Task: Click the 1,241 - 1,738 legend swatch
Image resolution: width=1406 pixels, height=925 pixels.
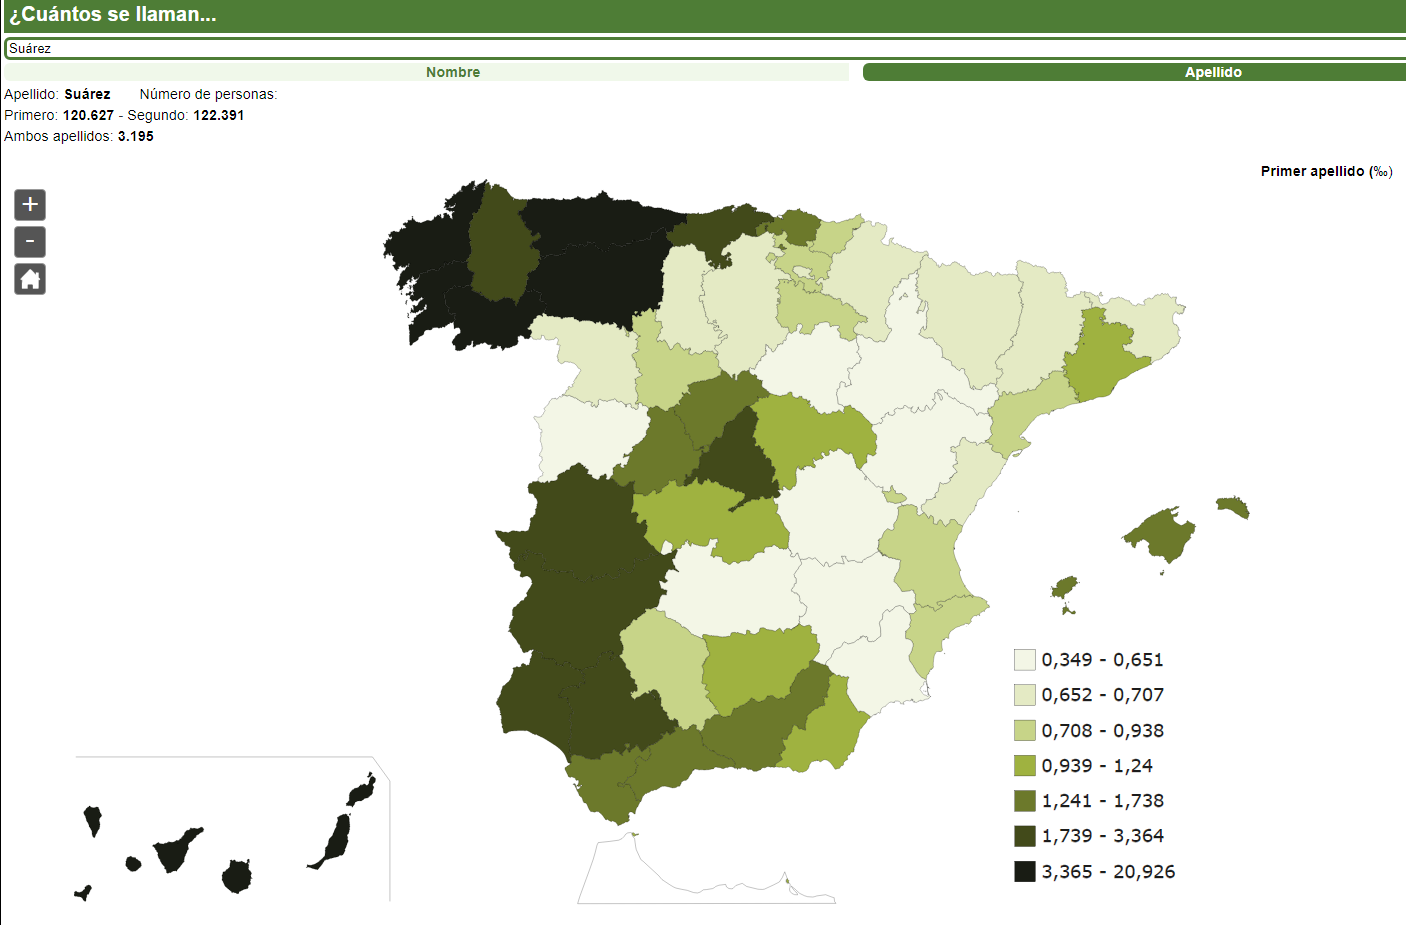Action: coord(1024,801)
